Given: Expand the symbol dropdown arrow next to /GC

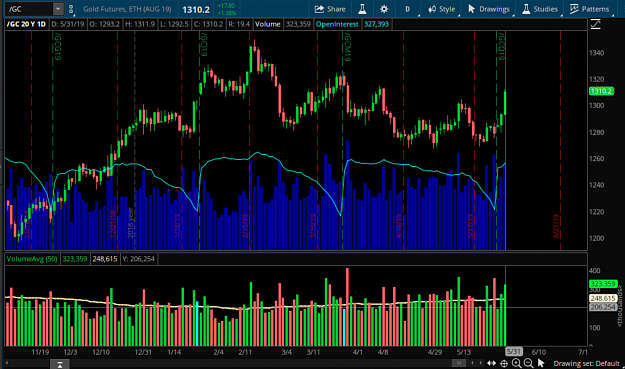Looking at the screenshot, I should pos(58,9).
